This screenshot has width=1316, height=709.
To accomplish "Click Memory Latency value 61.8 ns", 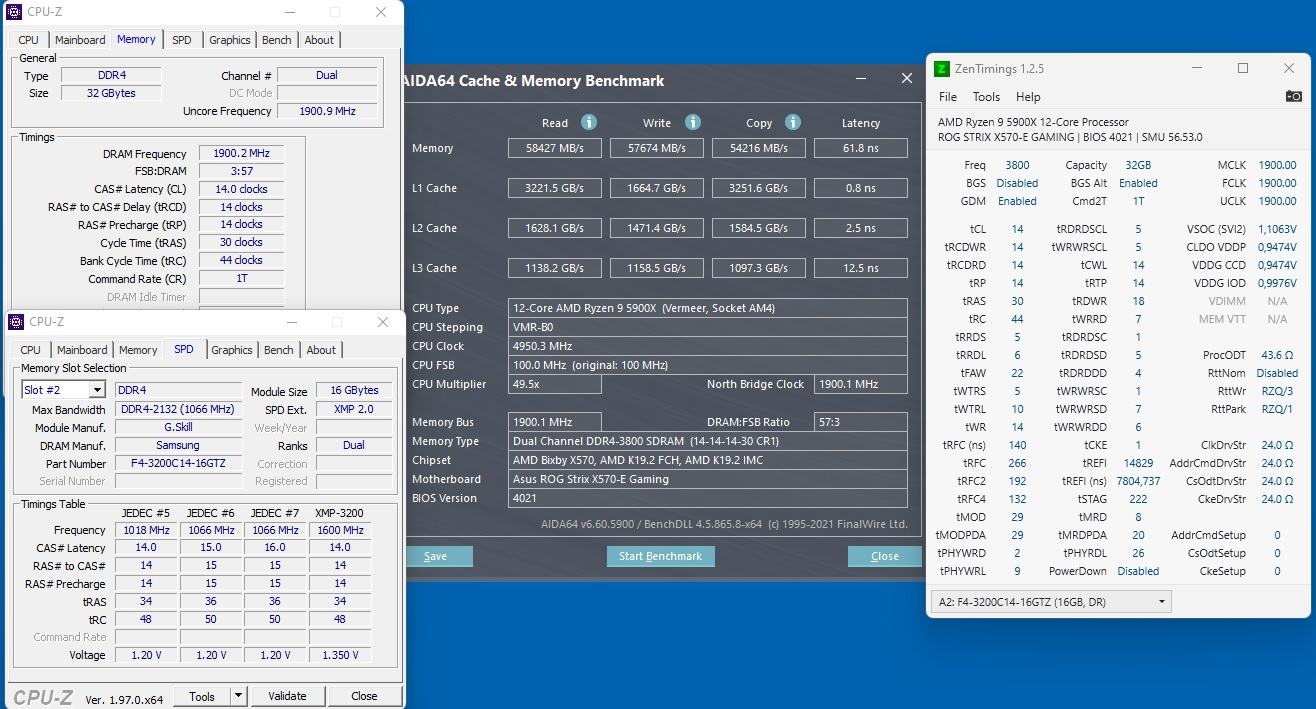I will coord(860,148).
